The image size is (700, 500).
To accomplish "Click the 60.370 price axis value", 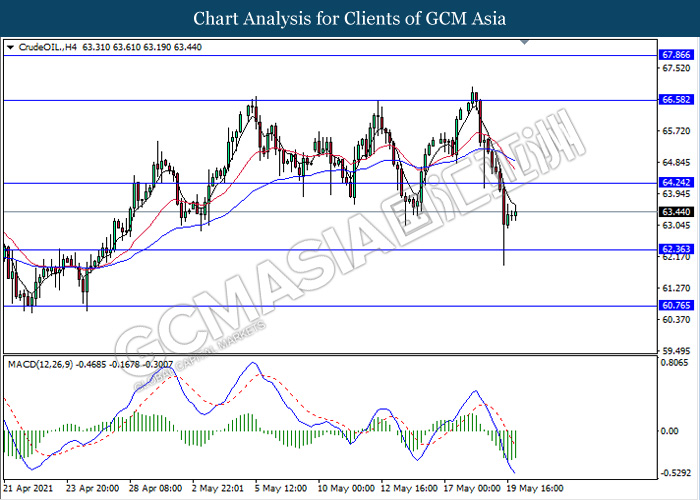I will click(676, 320).
